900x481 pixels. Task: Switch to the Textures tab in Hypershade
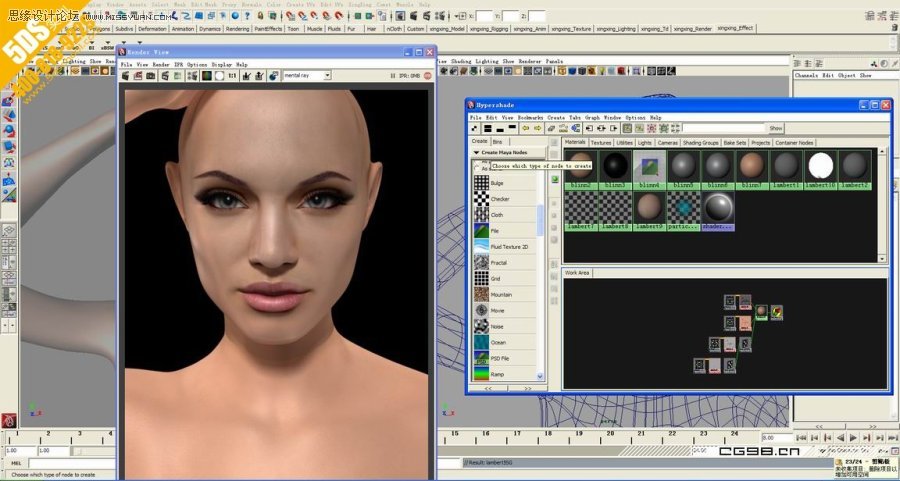601,143
